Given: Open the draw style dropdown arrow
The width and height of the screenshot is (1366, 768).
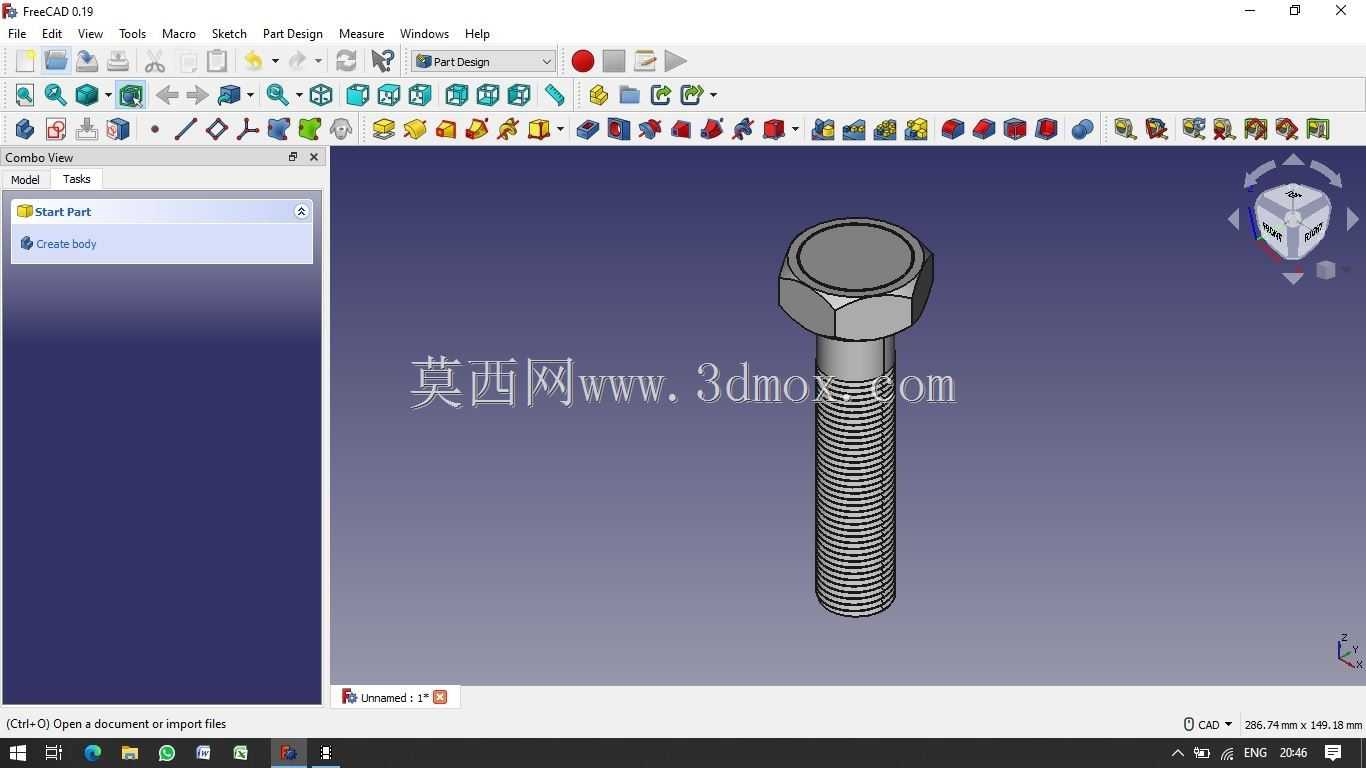Looking at the screenshot, I should pyautogui.click(x=108, y=95).
